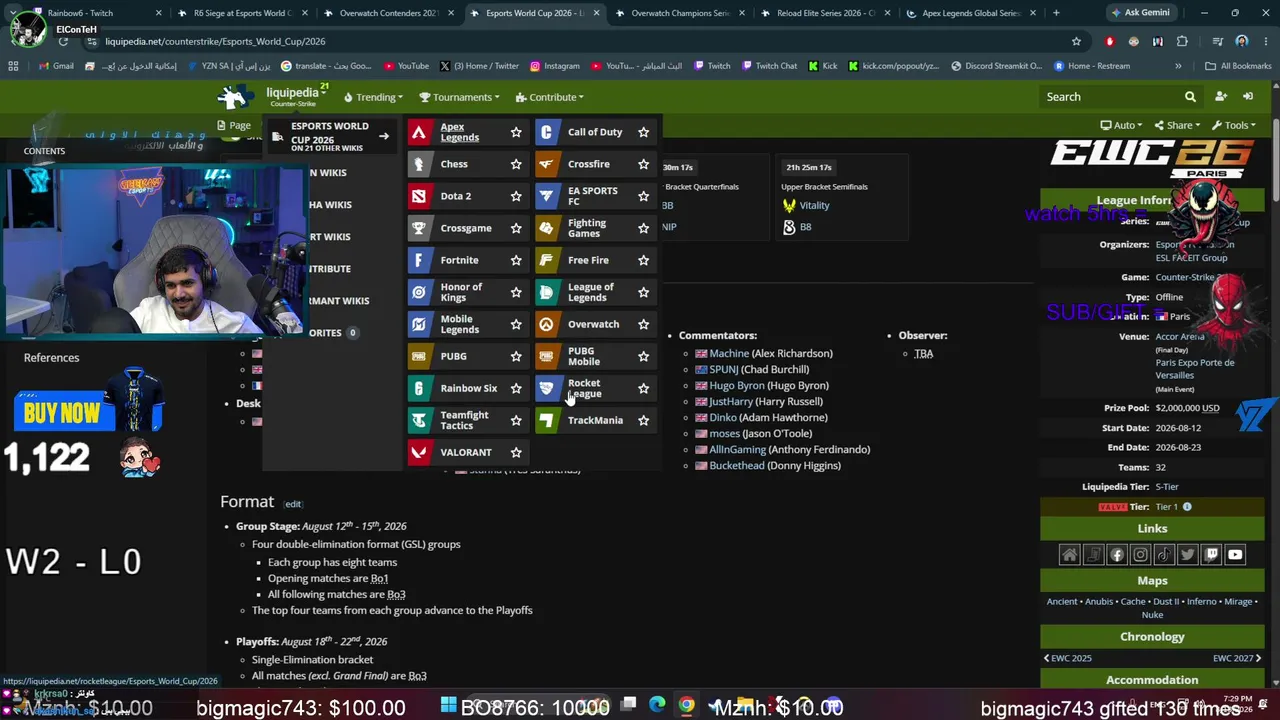Image resolution: width=1280 pixels, height=720 pixels.
Task: Open the TrackMania logo icon
Action: click(x=546, y=420)
